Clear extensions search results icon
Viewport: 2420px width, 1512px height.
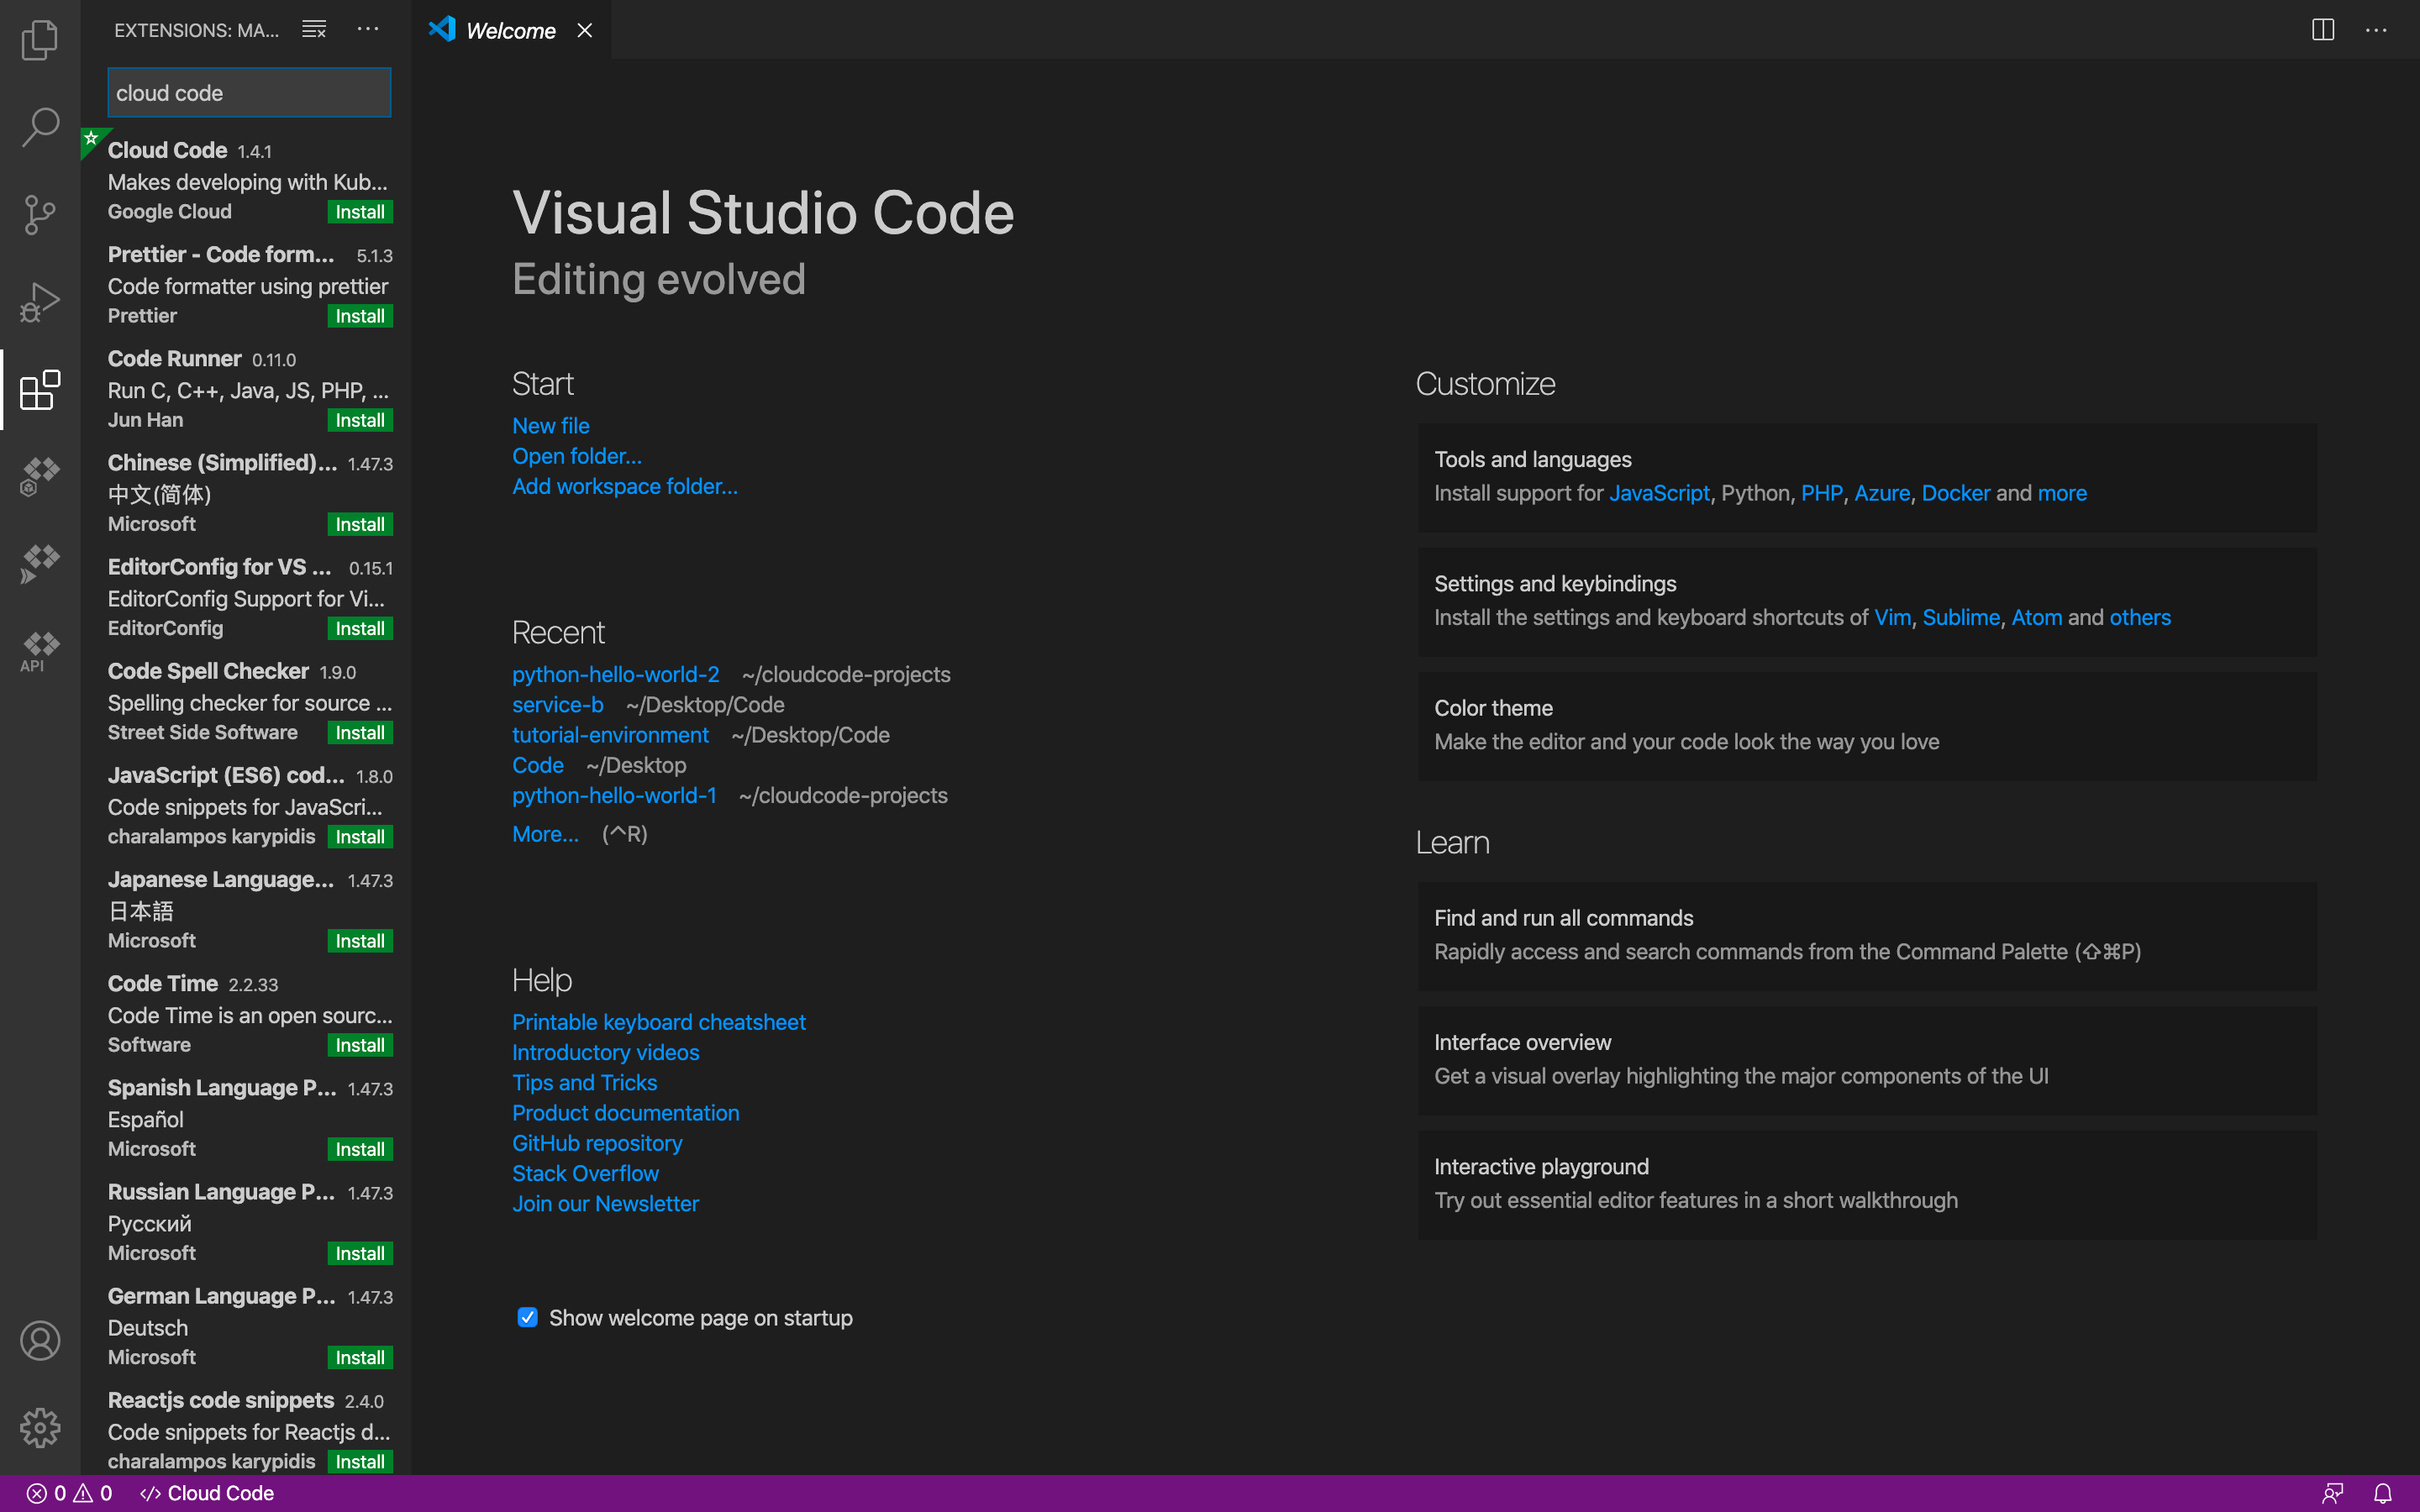tap(314, 29)
